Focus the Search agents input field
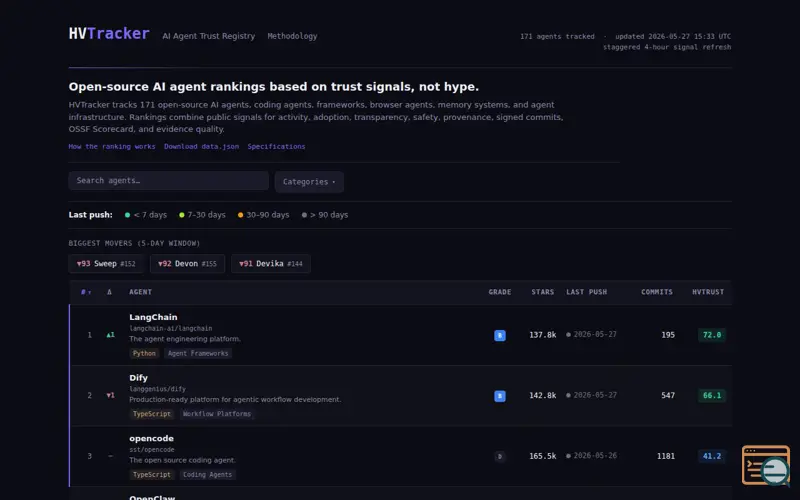This screenshot has width=800, height=500. pyautogui.click(x=168, y=181)
